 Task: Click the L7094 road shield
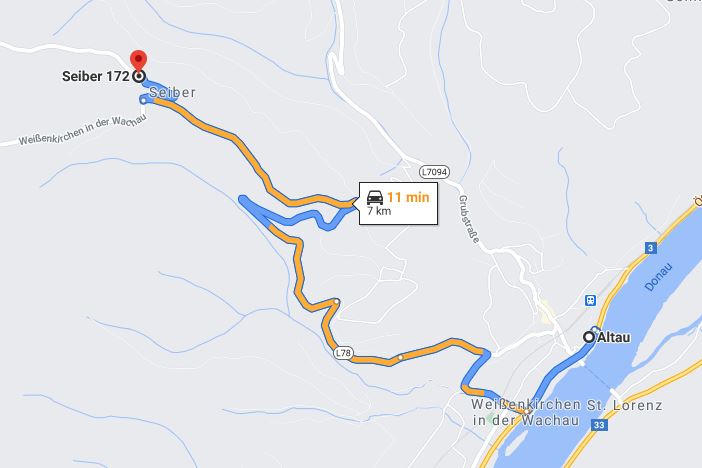click(x=434, y=172)
